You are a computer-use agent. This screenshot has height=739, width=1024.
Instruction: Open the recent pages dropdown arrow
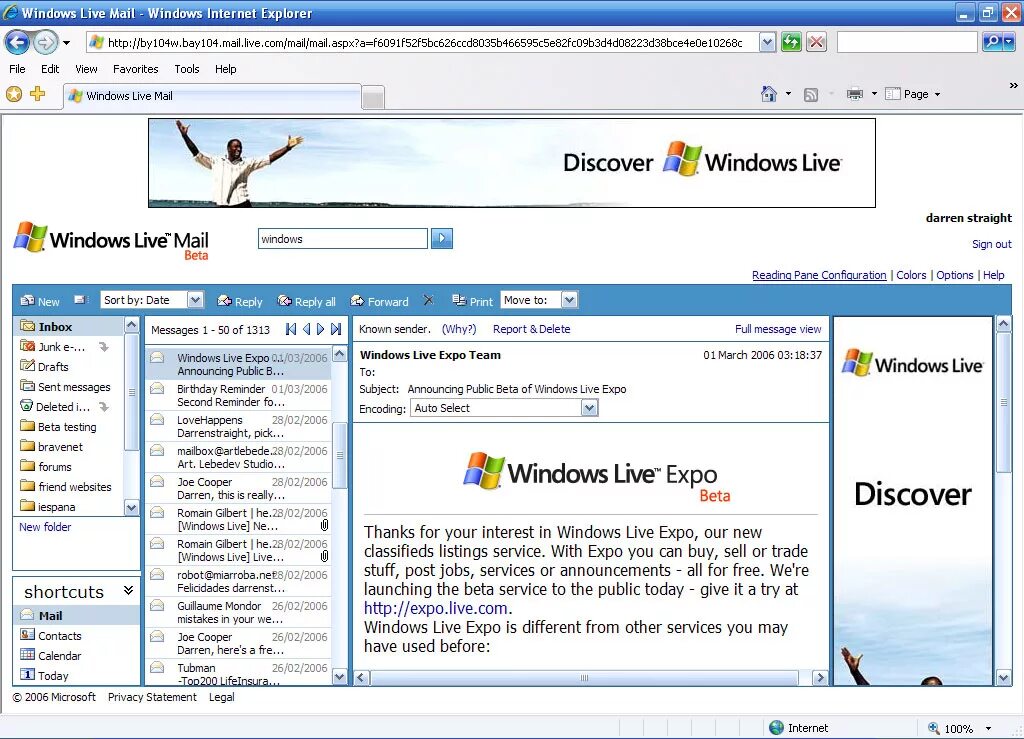66,43
